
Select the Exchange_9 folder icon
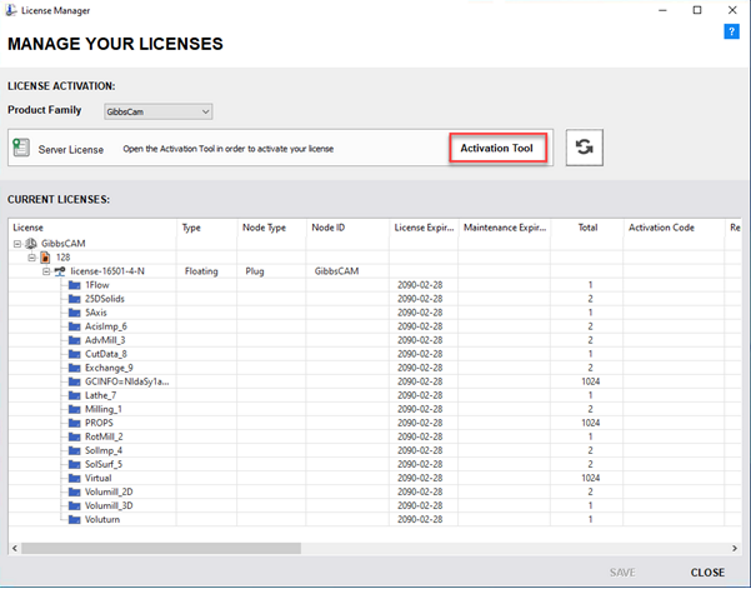74,368
